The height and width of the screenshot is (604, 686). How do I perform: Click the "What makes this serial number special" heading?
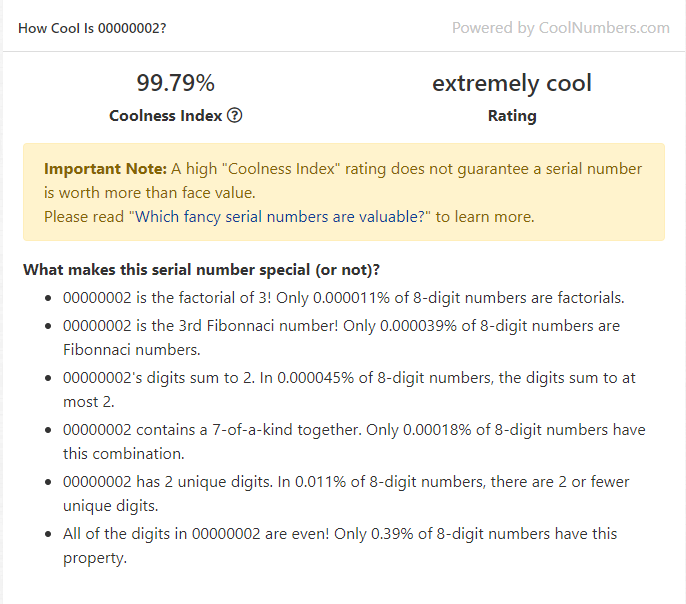[x=201, y=270]
